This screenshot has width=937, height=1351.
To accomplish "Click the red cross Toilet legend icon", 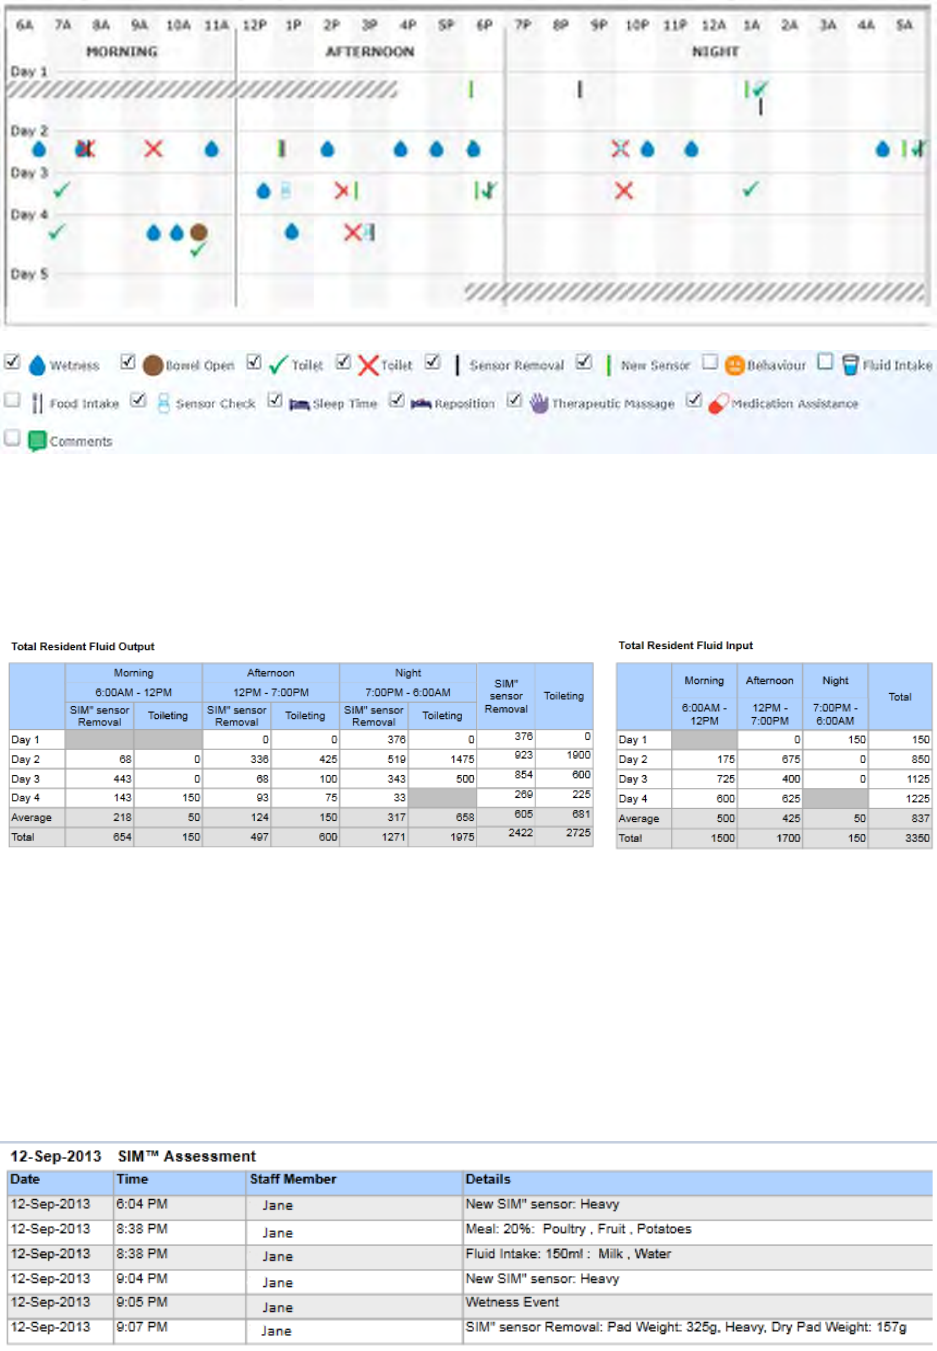I will (368, 365).
